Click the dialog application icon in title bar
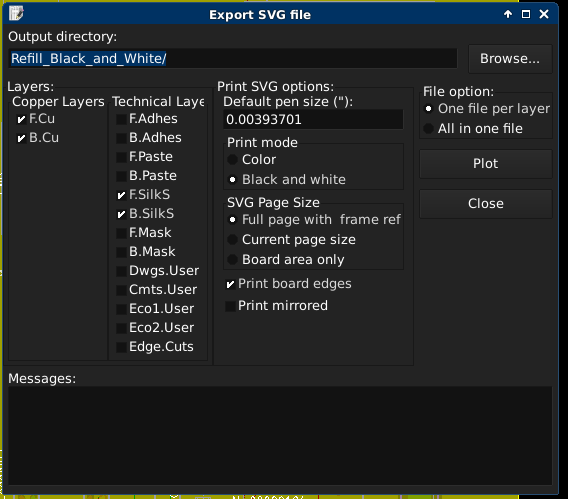The width and height of the screenshot is (568, 499). point(16,14)
